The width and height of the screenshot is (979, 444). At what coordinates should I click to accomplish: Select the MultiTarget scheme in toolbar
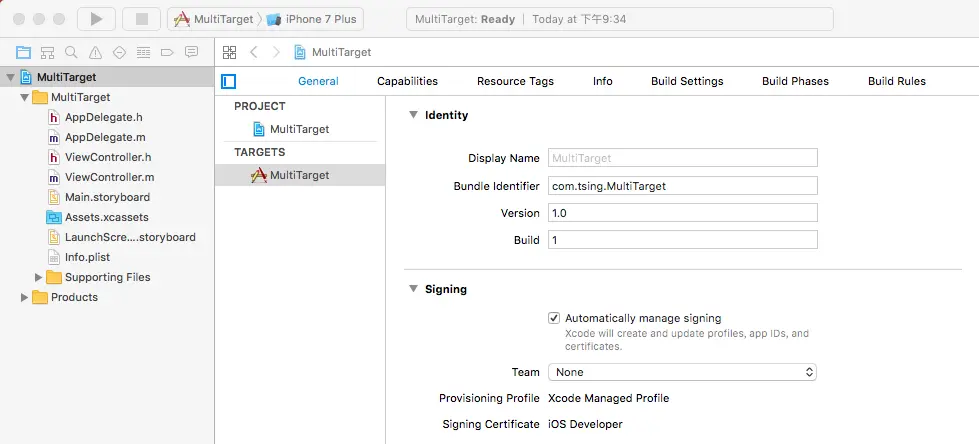click(x=214, y=19)
